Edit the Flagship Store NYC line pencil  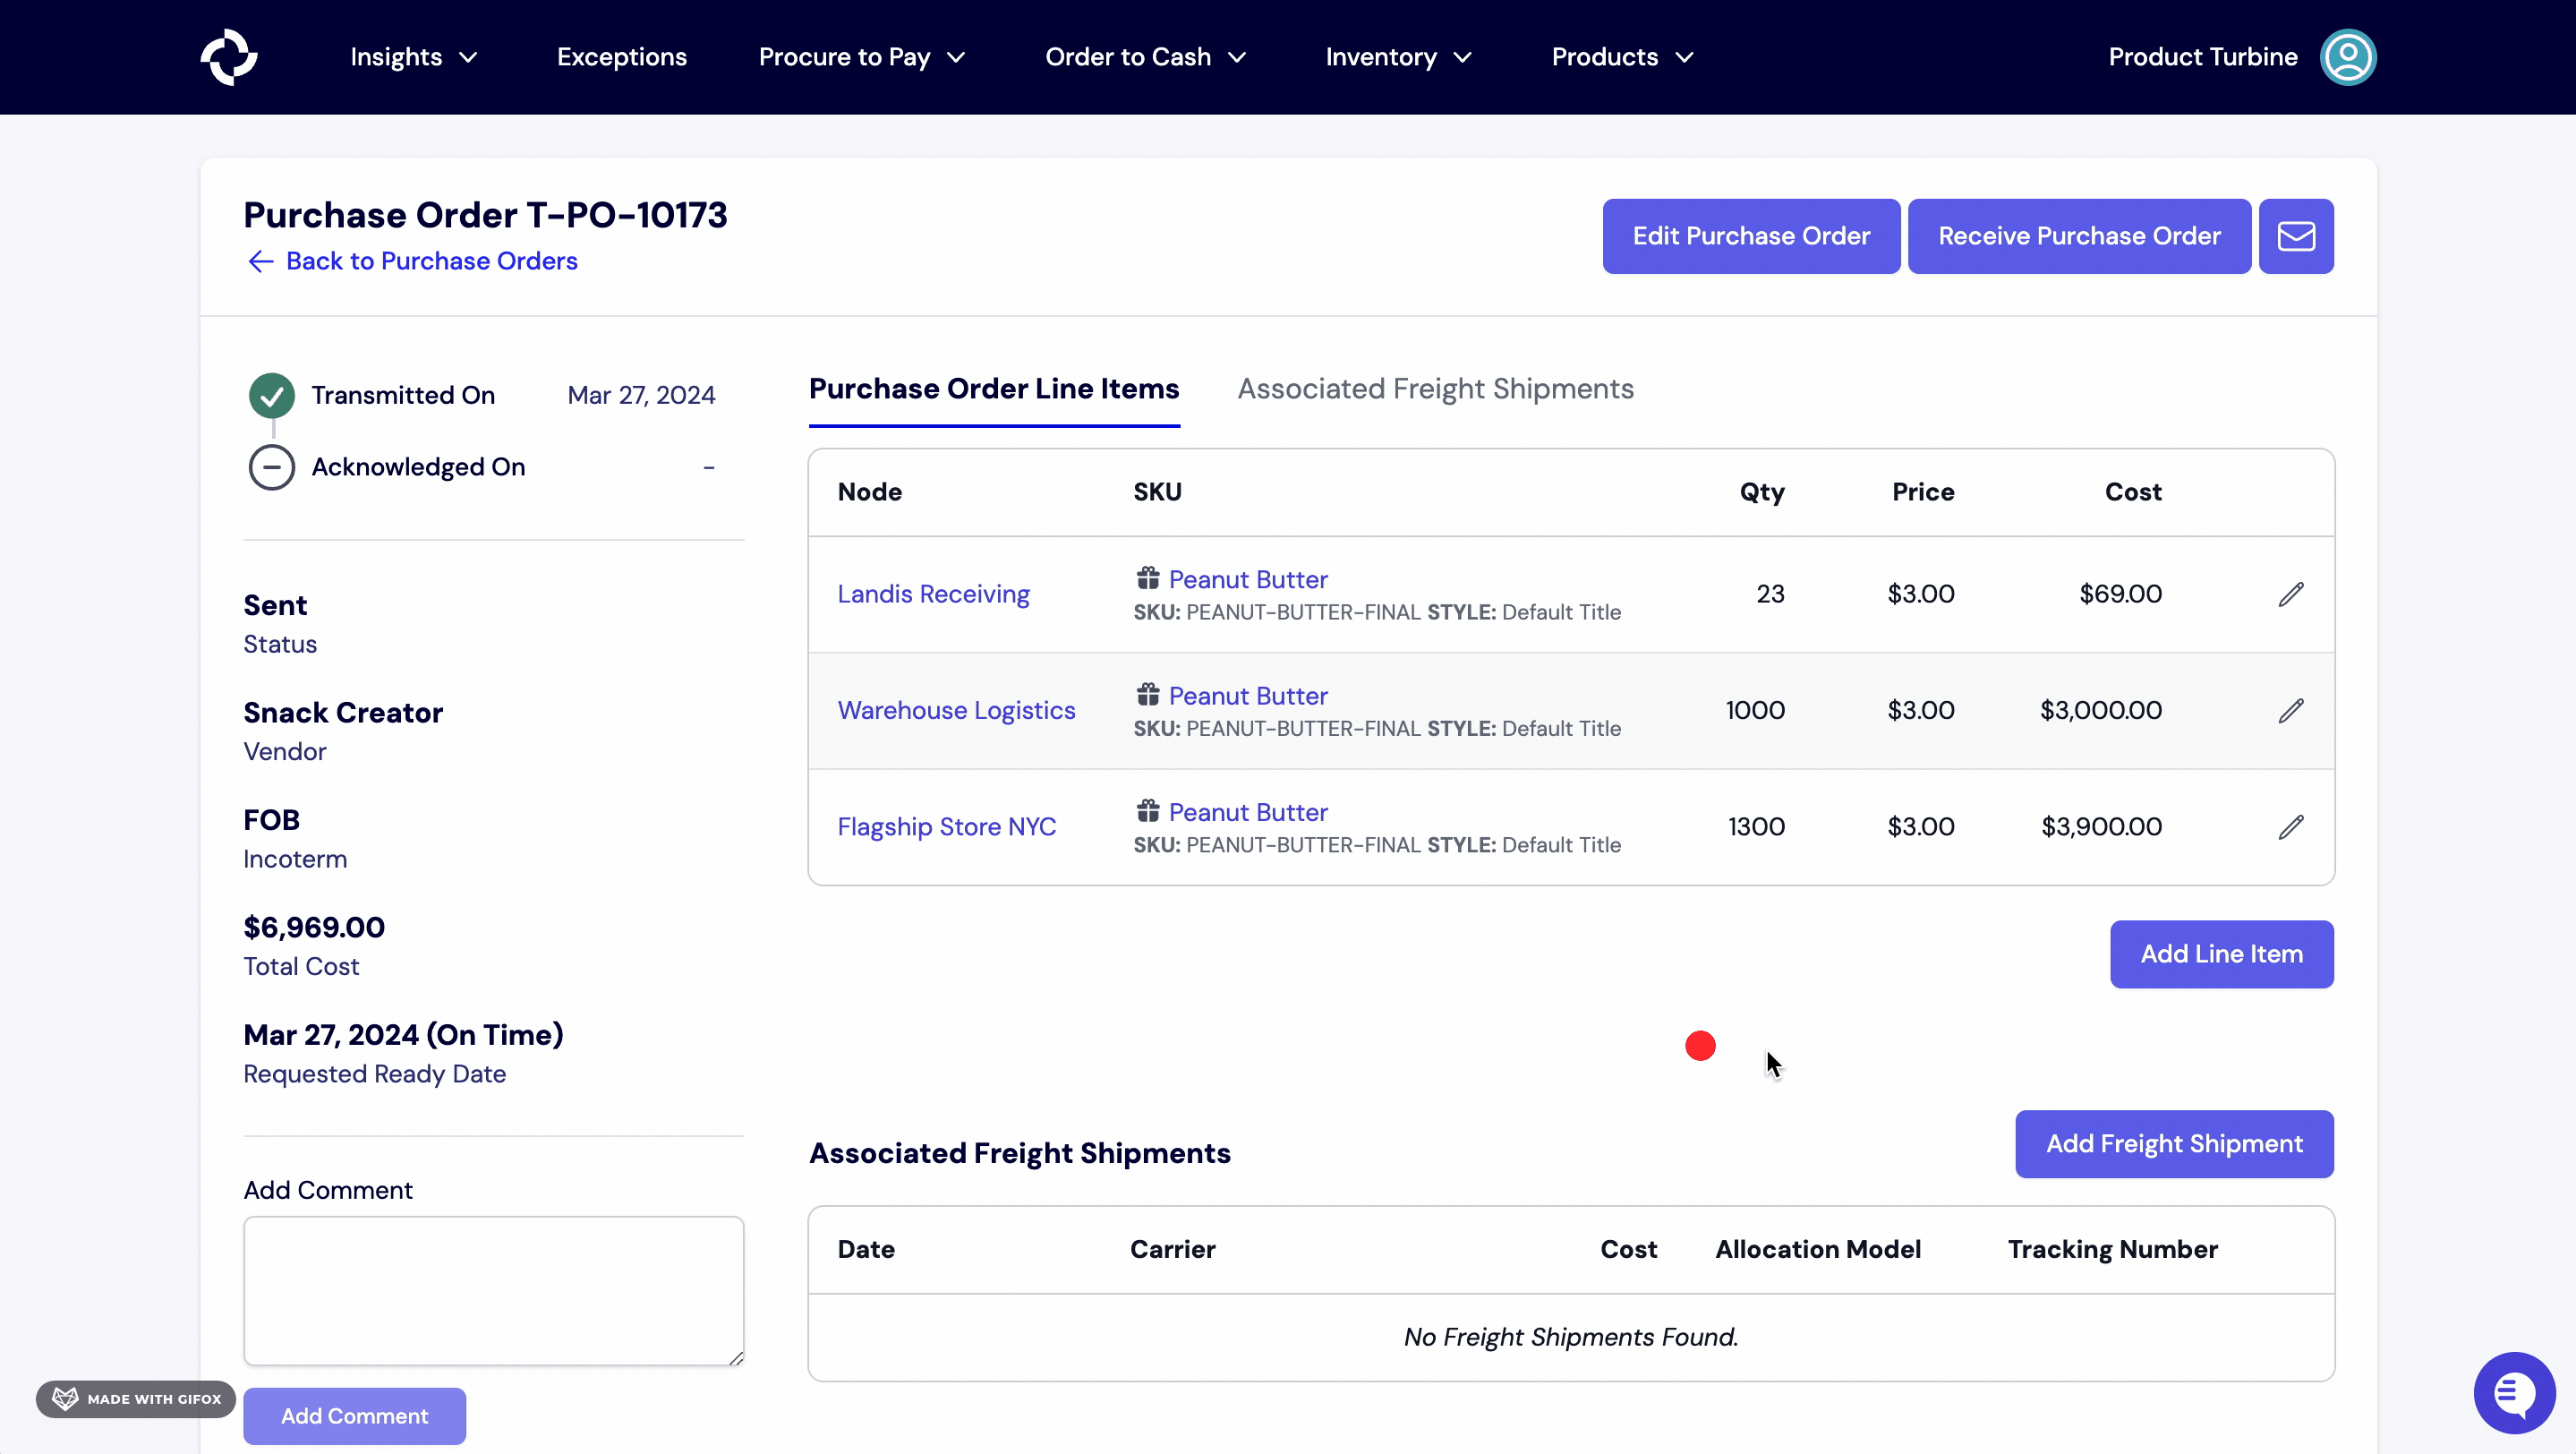pyautogui.click(x=2290, y=827)
